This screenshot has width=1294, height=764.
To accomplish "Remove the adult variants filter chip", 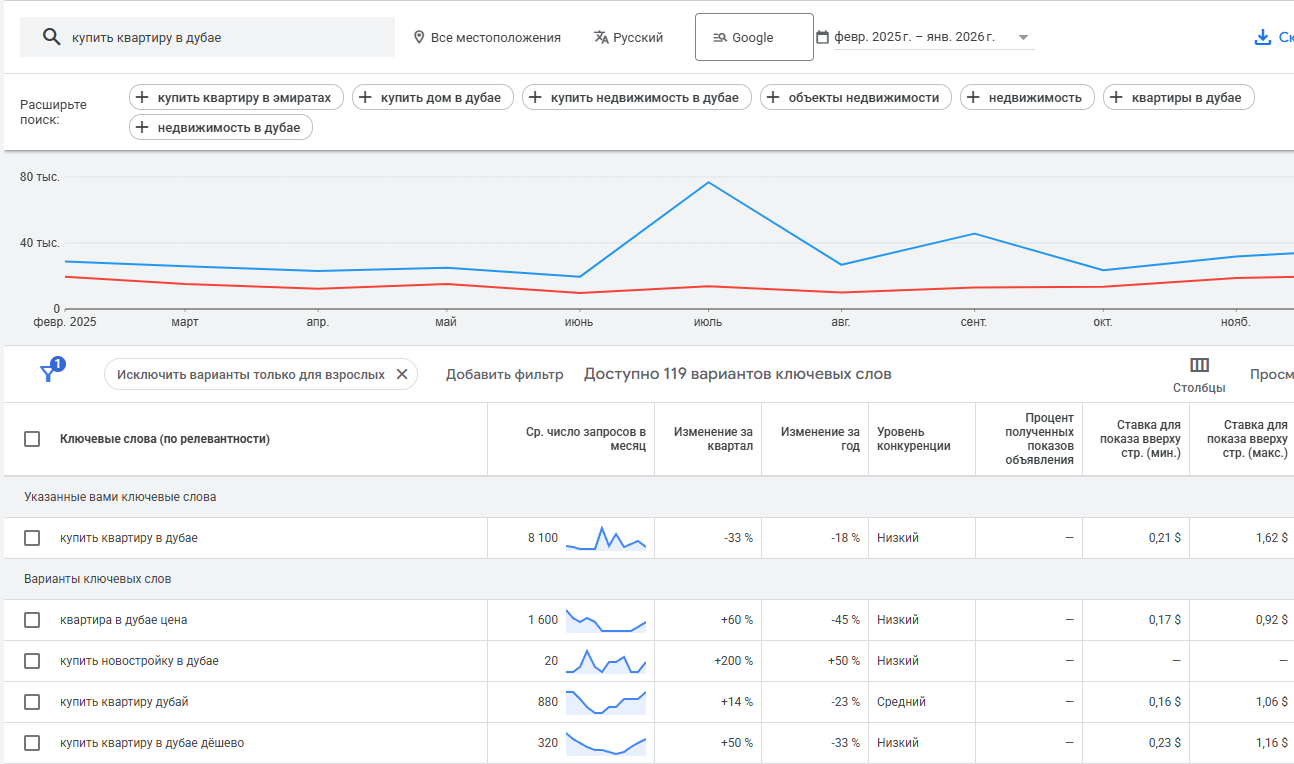I will (x=402, y=374).
